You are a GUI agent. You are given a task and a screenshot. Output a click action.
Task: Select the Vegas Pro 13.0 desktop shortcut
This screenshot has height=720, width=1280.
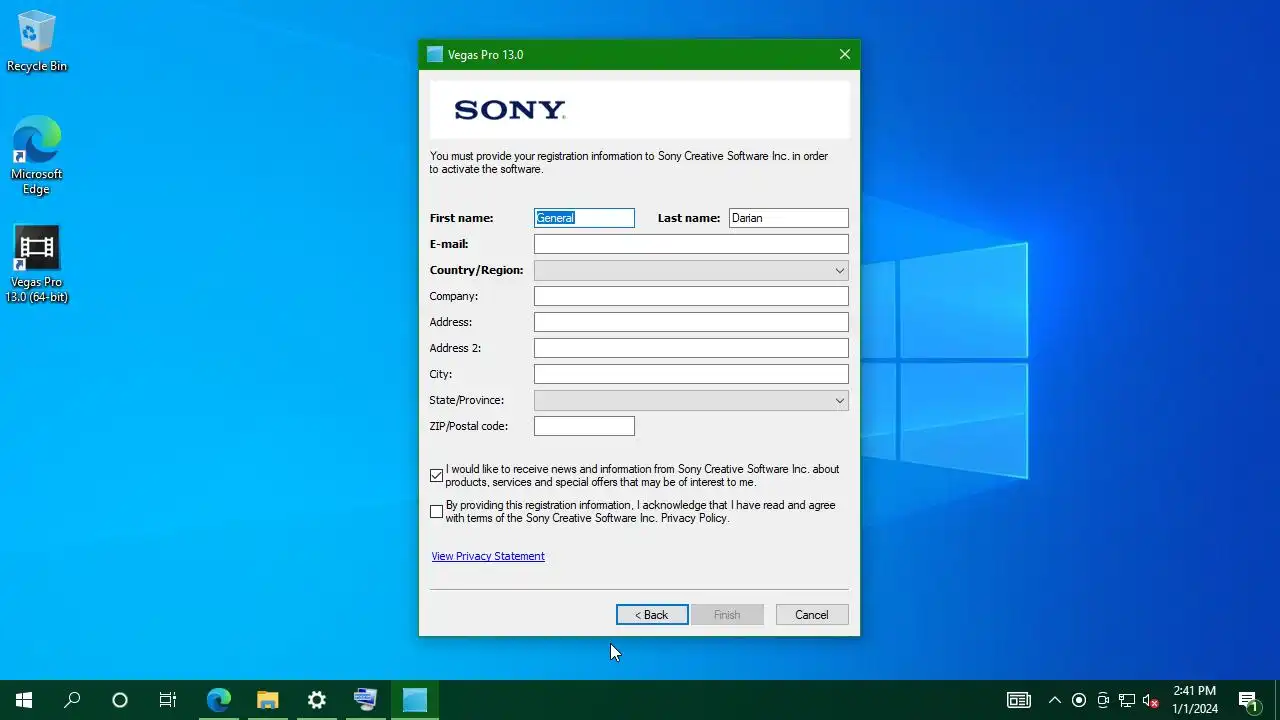coord(37,264)
